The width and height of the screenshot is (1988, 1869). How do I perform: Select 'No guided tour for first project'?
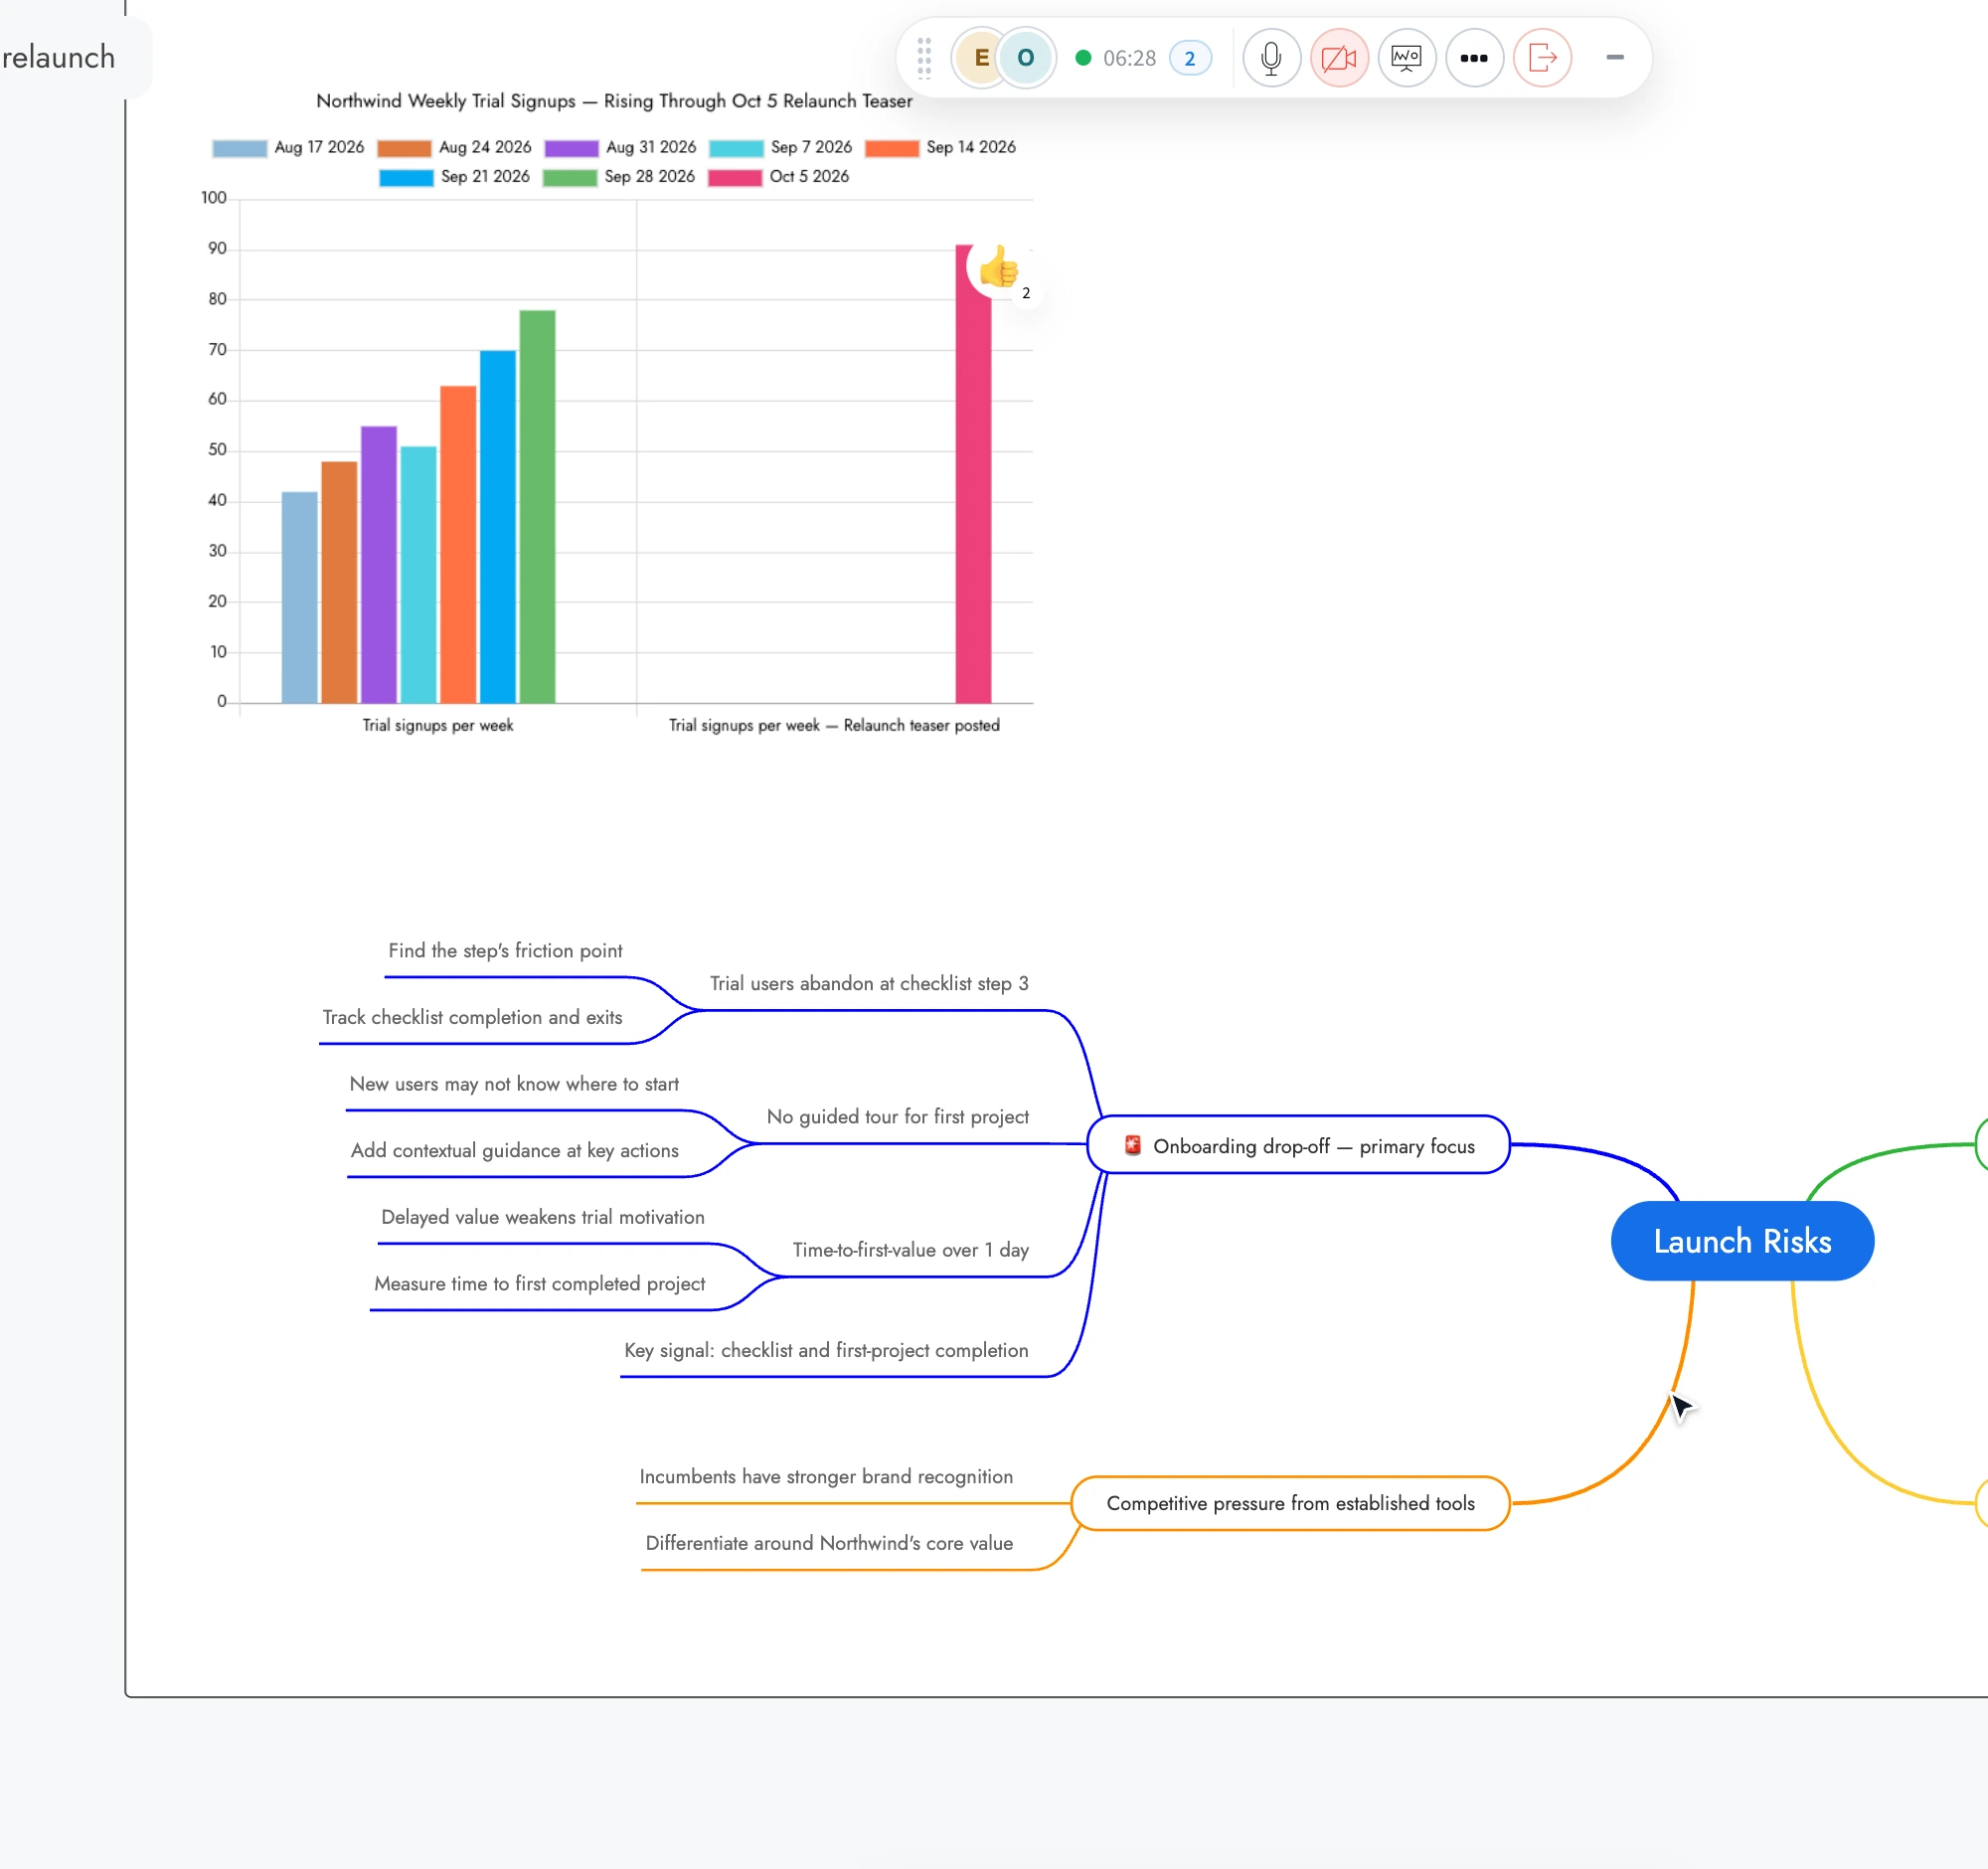(897, 1117)
